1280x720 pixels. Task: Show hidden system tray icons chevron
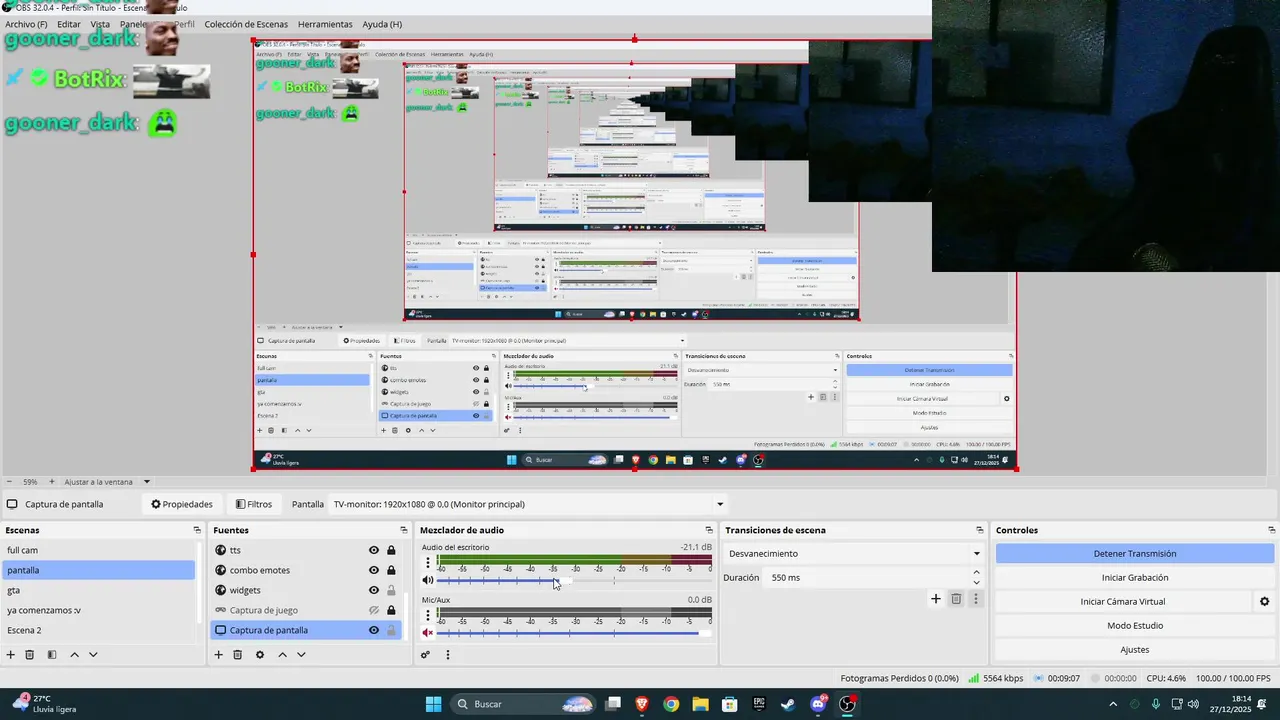[1113, 704]
